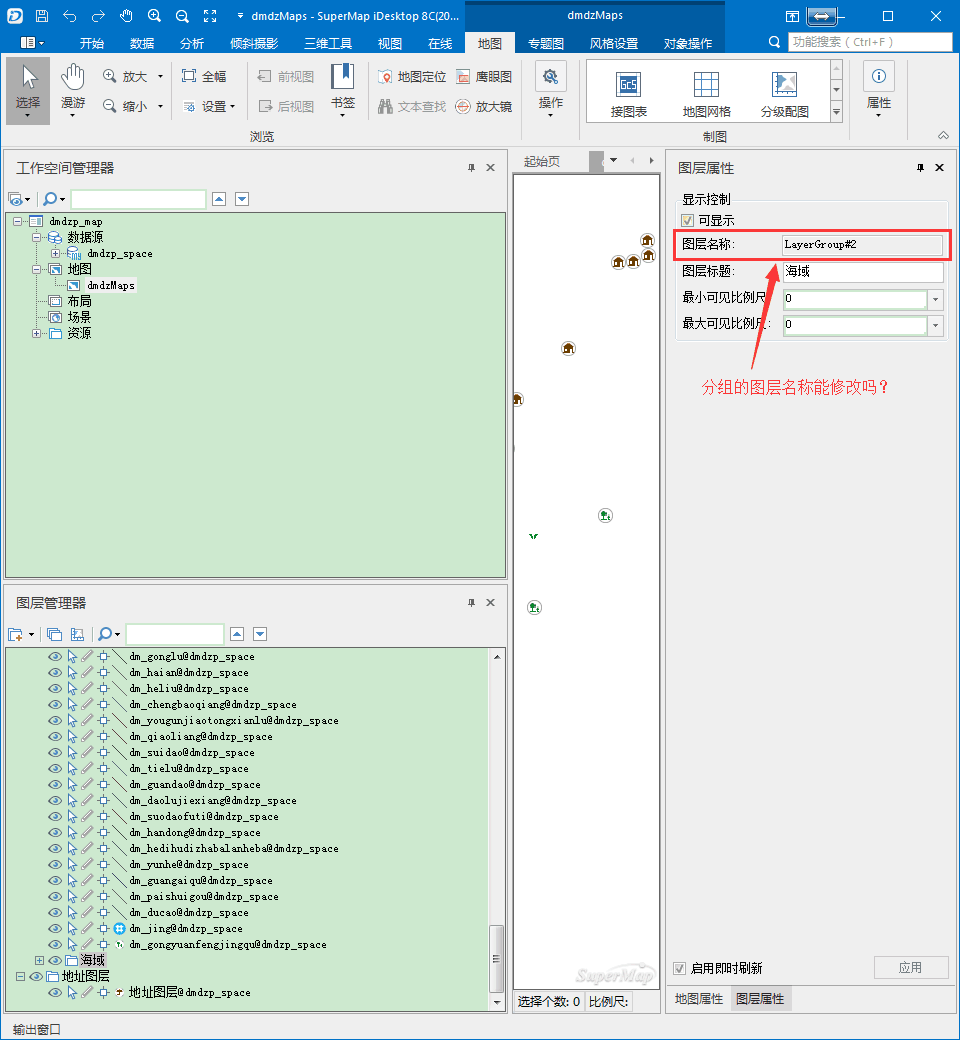Click the 功能搜索 search input

point(870,42)
